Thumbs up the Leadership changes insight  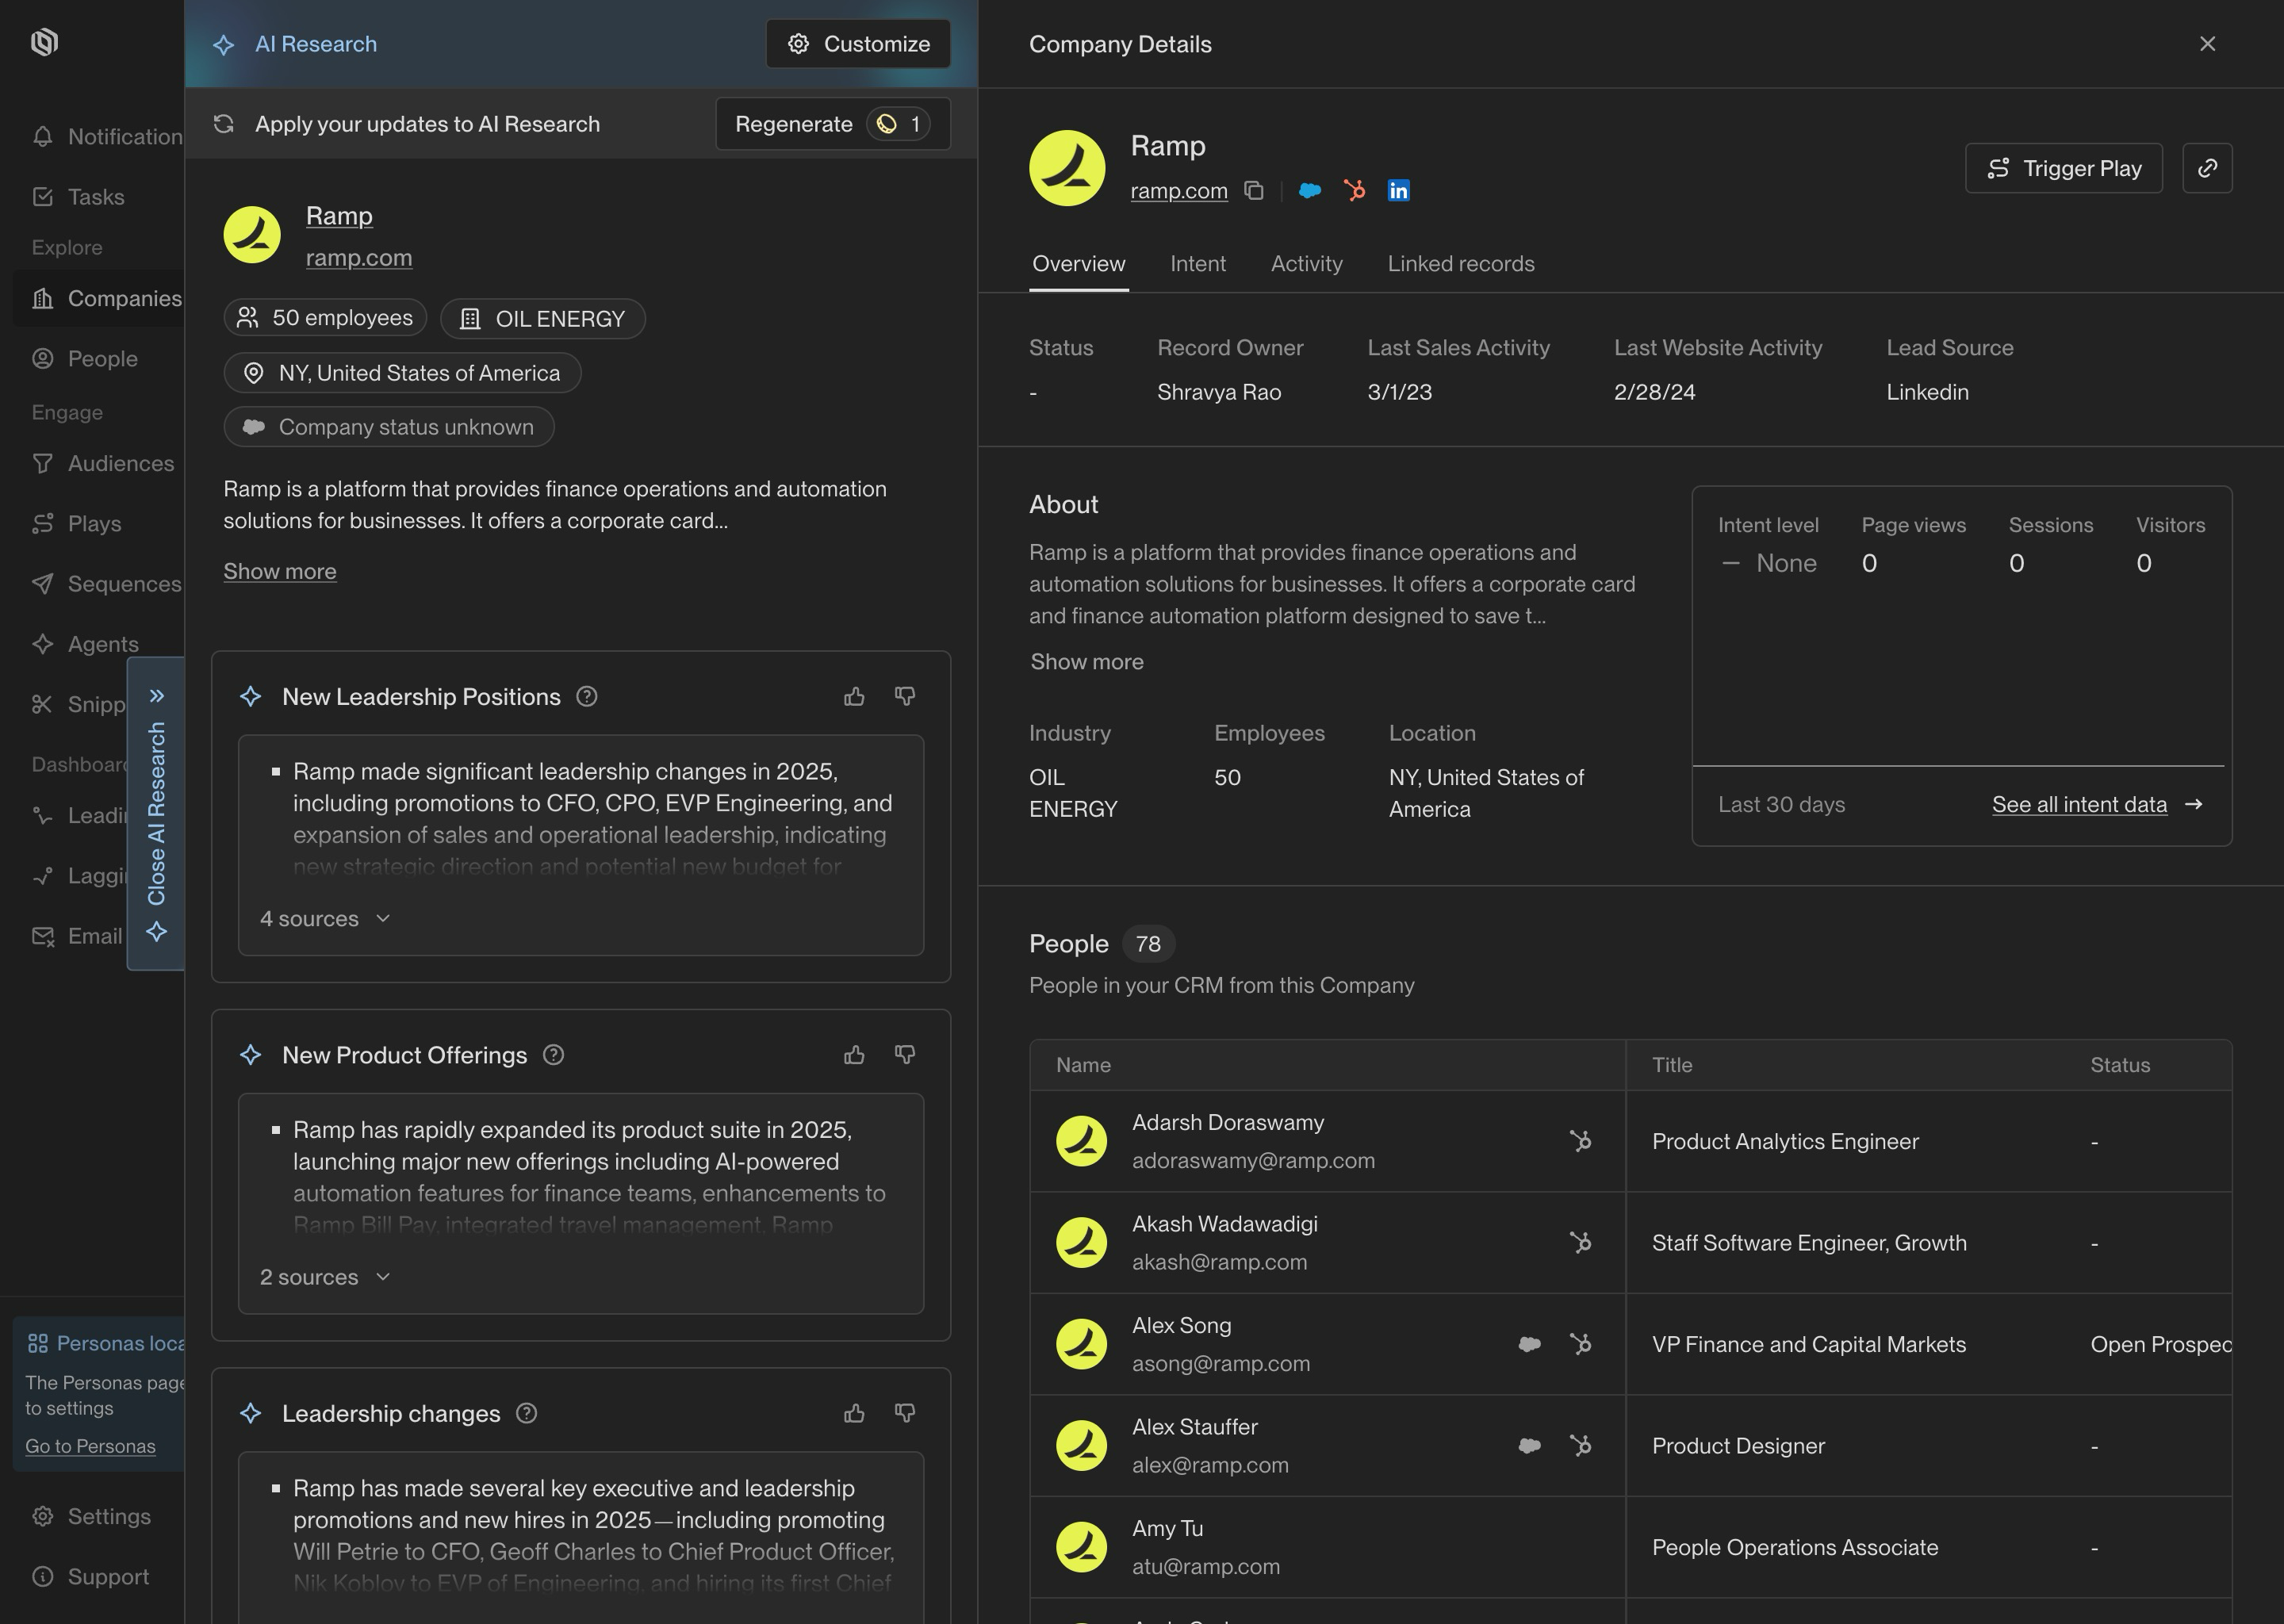pos(854,1412)
